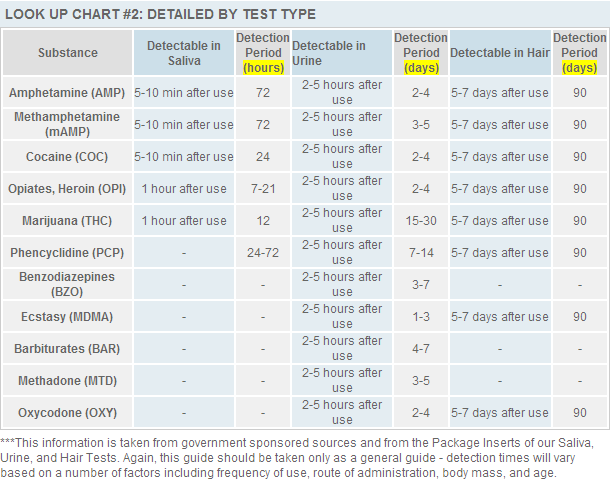
Task: Click the highlighted (hours) label
Action: [x=263, y=68]
